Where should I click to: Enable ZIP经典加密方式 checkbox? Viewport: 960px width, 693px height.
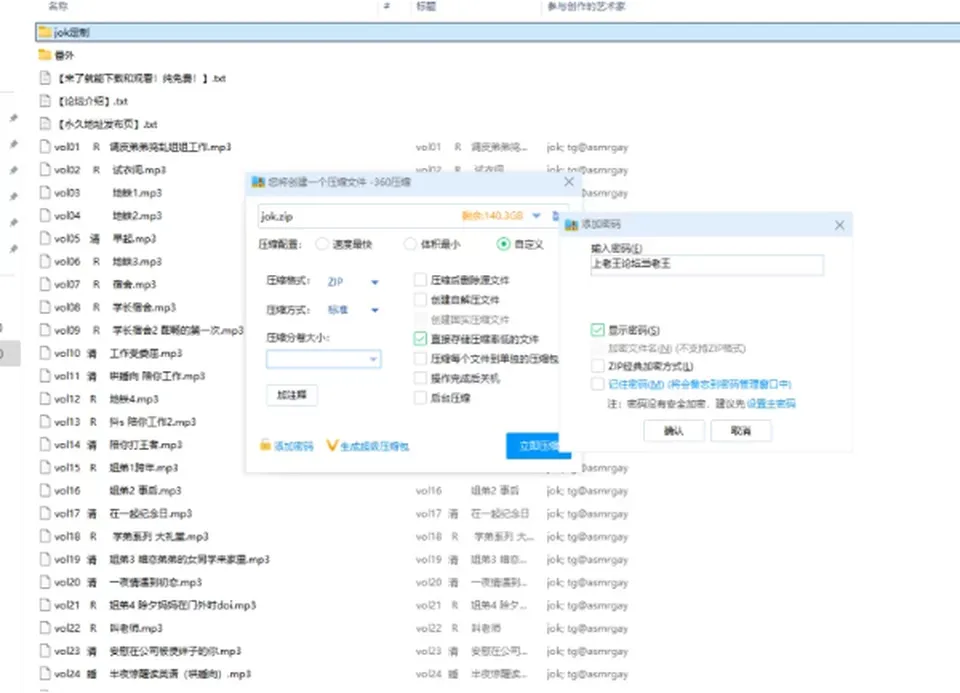[x=598, y=366]
